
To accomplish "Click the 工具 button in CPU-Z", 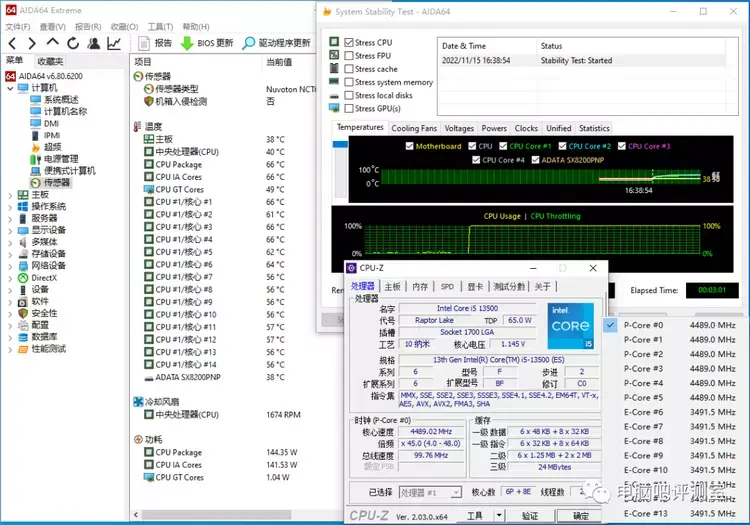I will coord(475,516).
